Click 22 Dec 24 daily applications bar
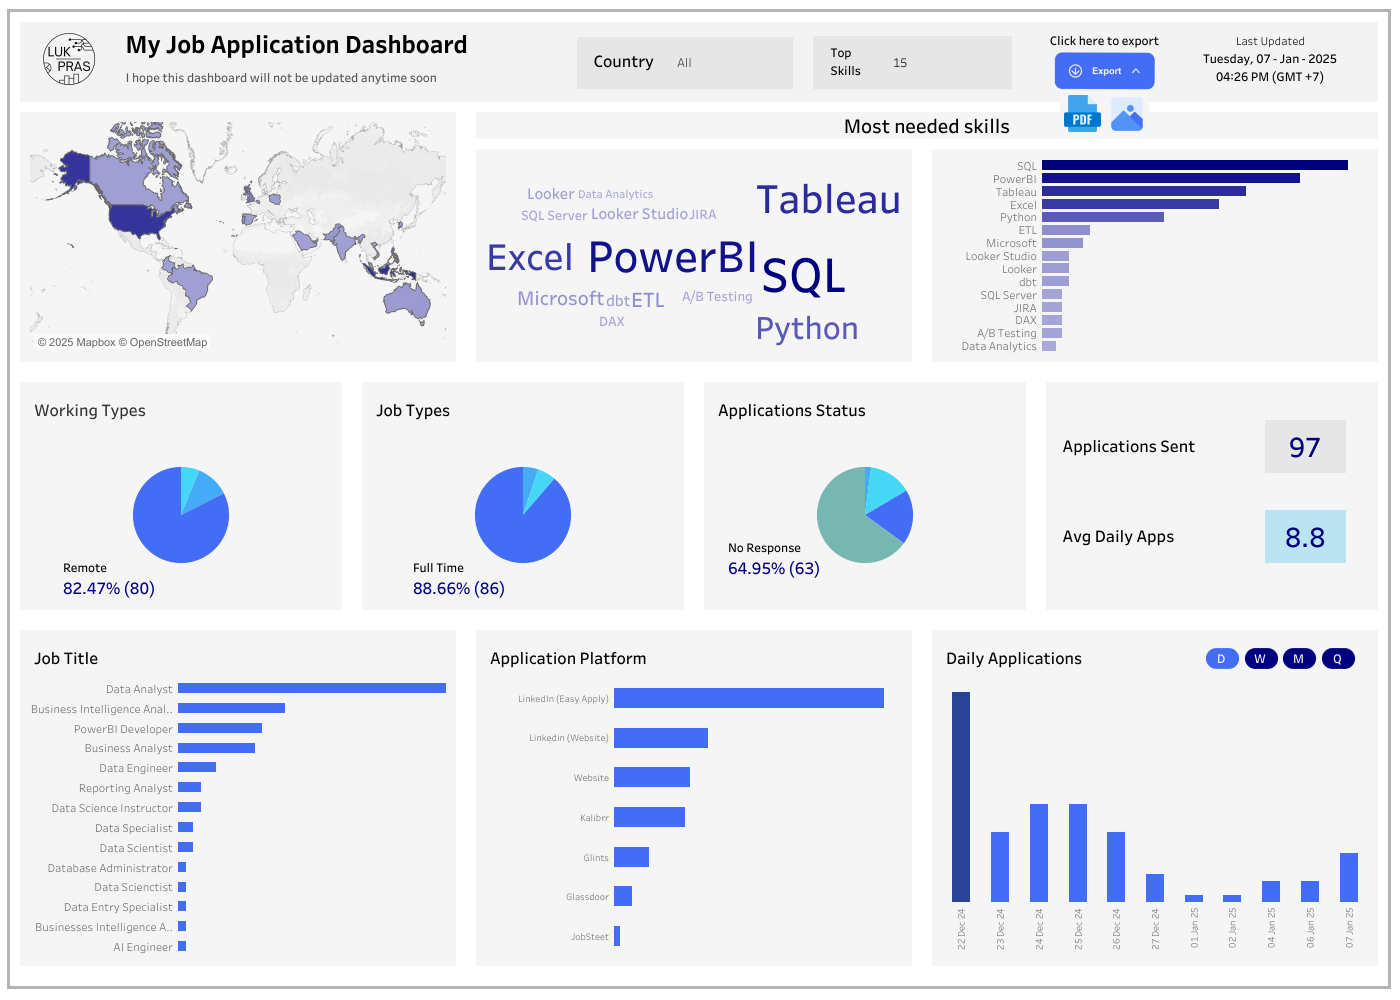Screen dimensions: 1400x1000 [961, 797]
